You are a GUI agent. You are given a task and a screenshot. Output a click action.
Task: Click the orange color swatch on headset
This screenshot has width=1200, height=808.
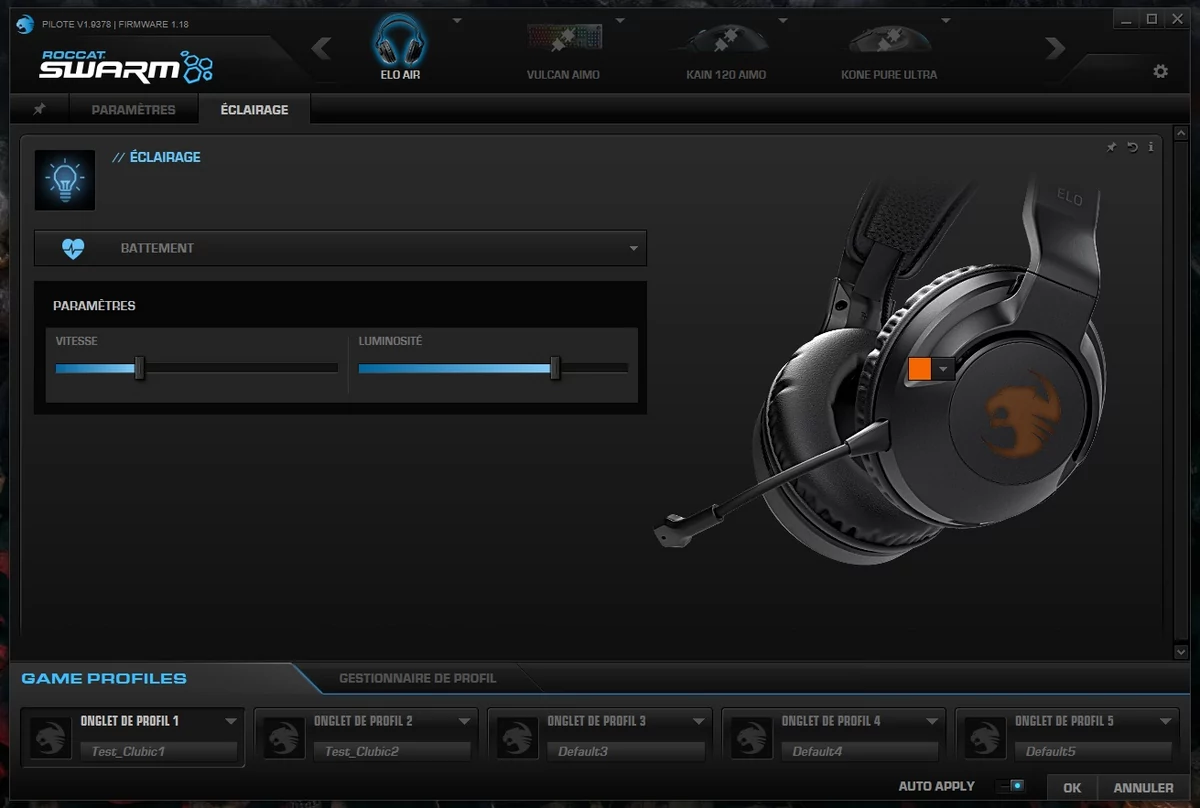tap(920, 368)
